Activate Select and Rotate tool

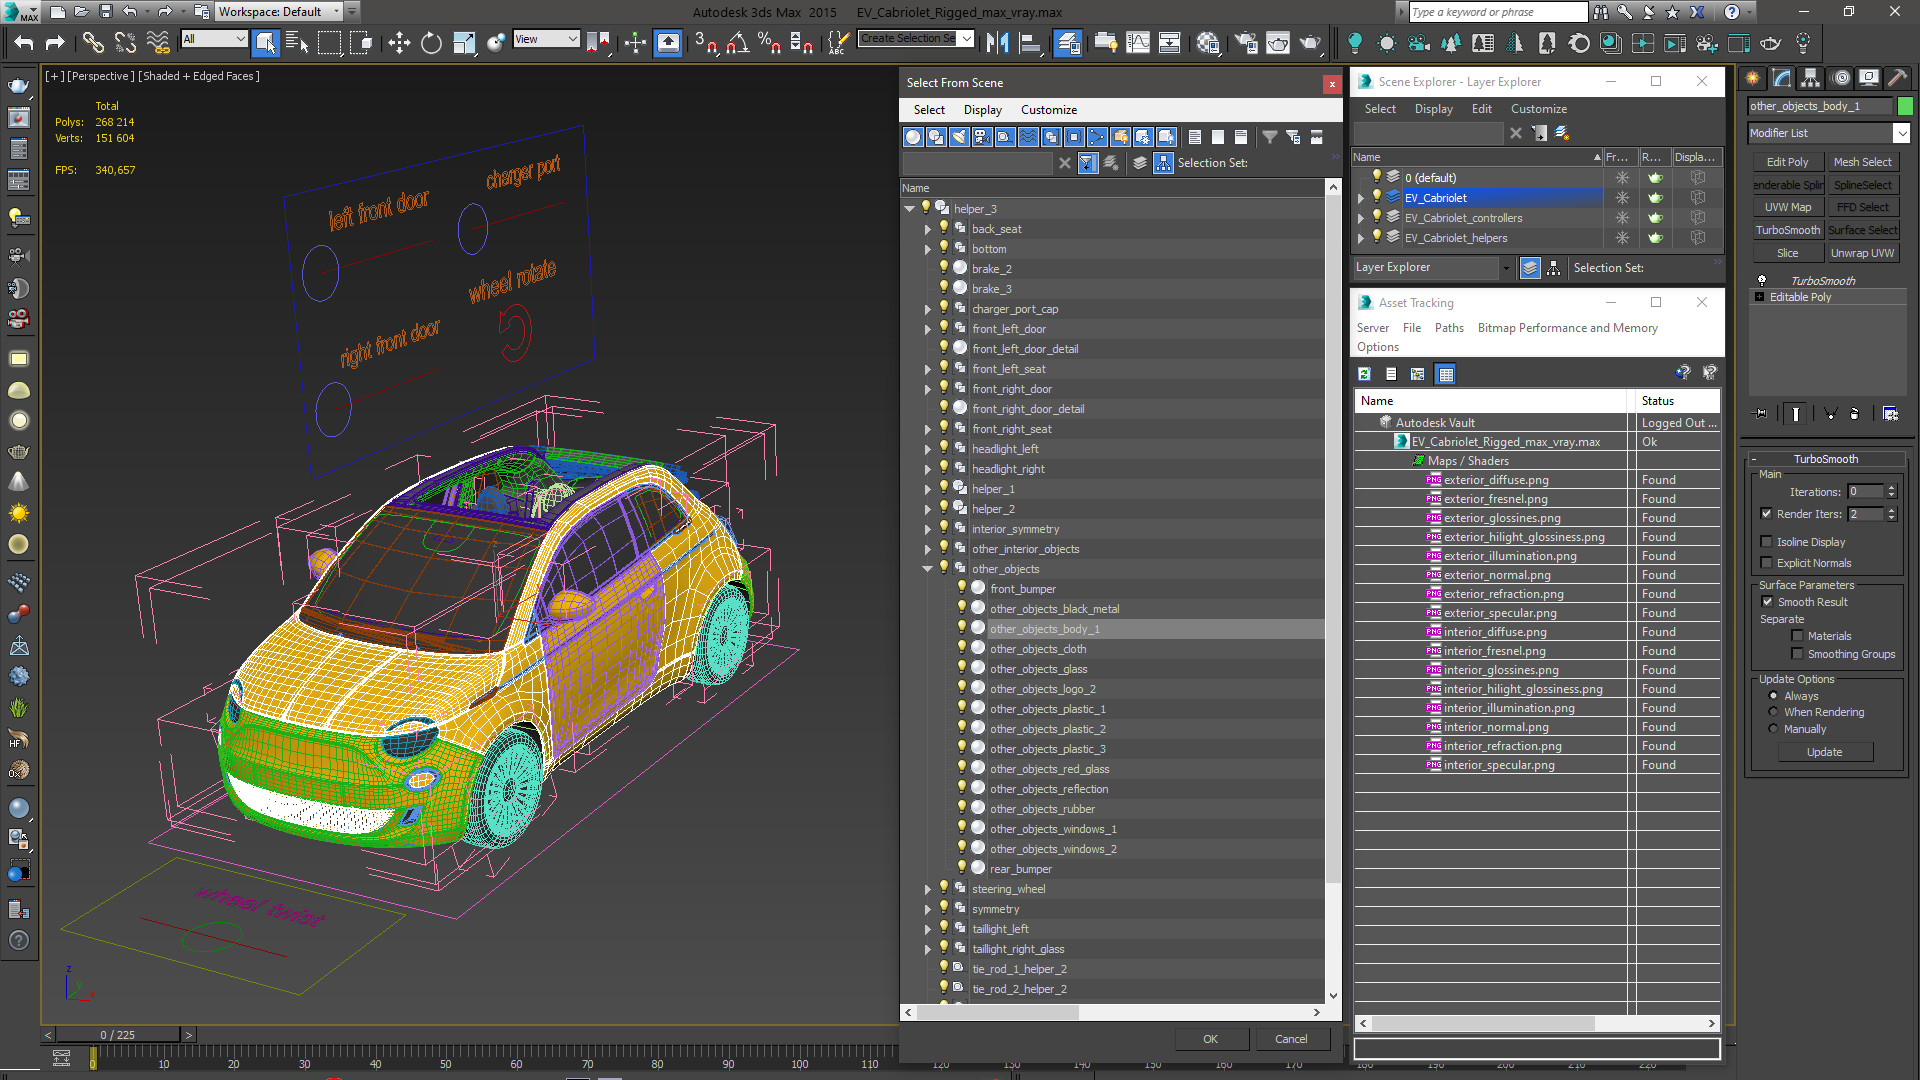pos(431,42)
